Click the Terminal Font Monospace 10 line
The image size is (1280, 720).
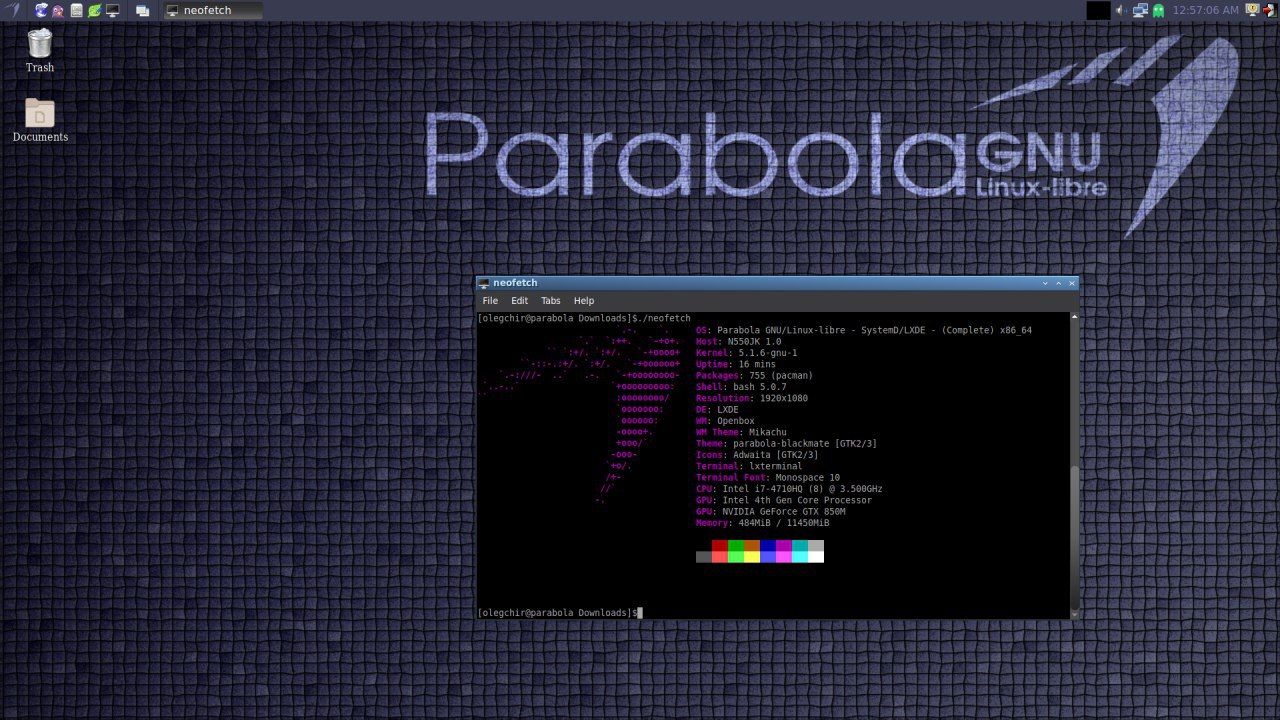[768, 478]
